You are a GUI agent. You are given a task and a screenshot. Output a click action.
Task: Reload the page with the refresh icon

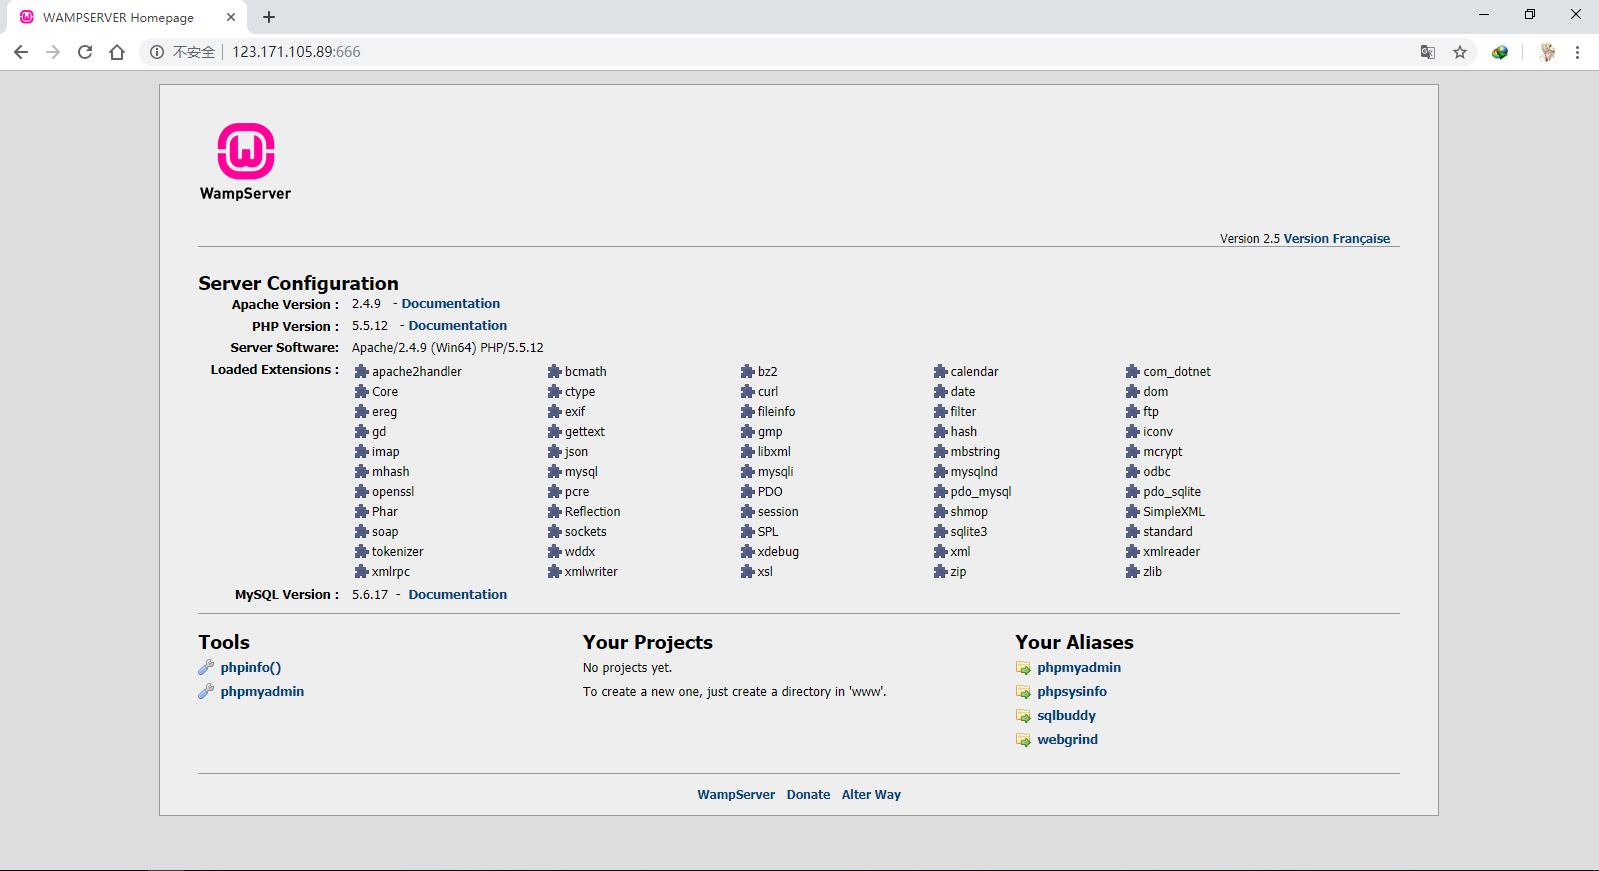point(85,52)
